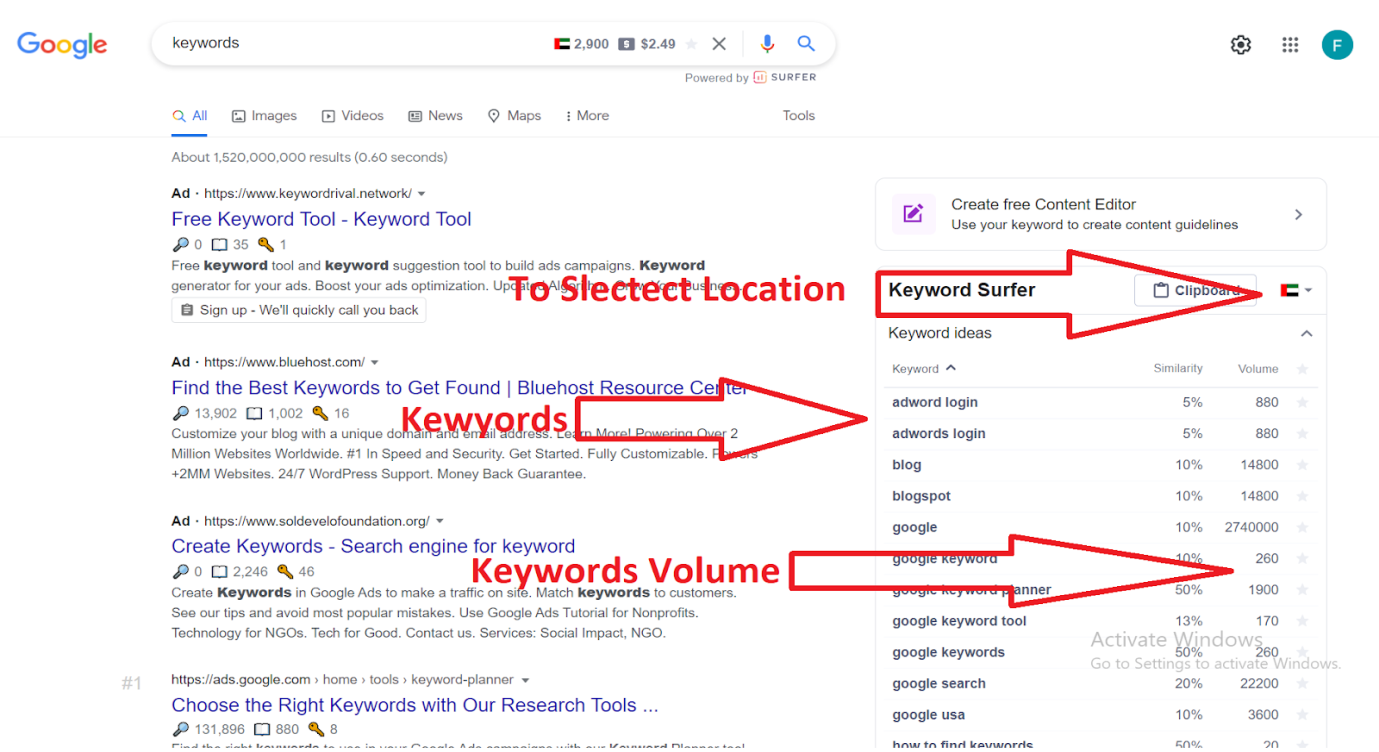Star all keywords via header star
The height and width of the screenshot is (752, 1379).
(x=1302, y=369)
